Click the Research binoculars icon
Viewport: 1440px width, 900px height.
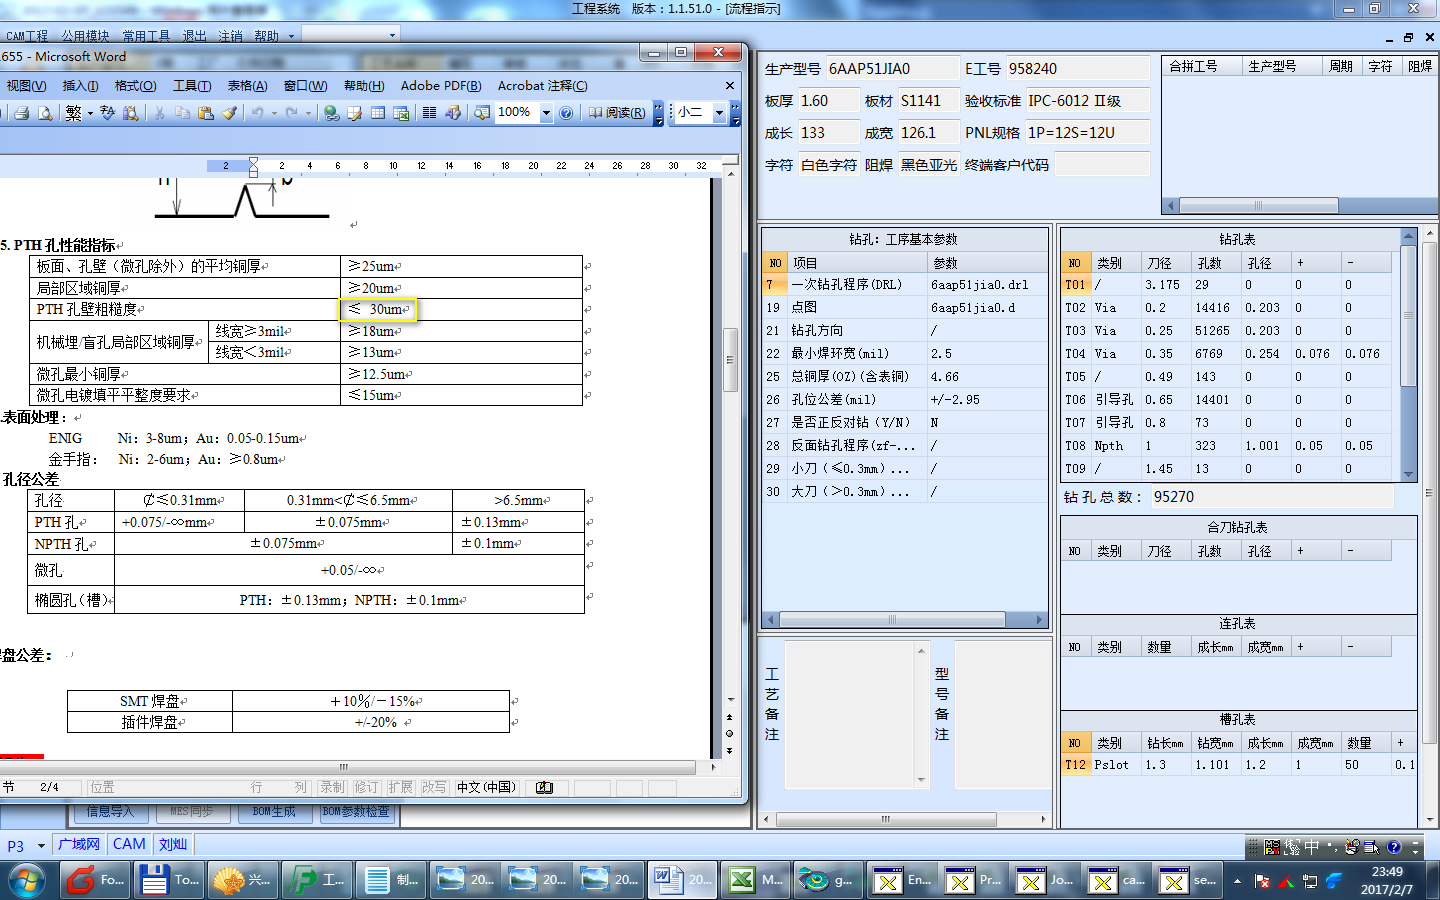[x=130, y=113]
